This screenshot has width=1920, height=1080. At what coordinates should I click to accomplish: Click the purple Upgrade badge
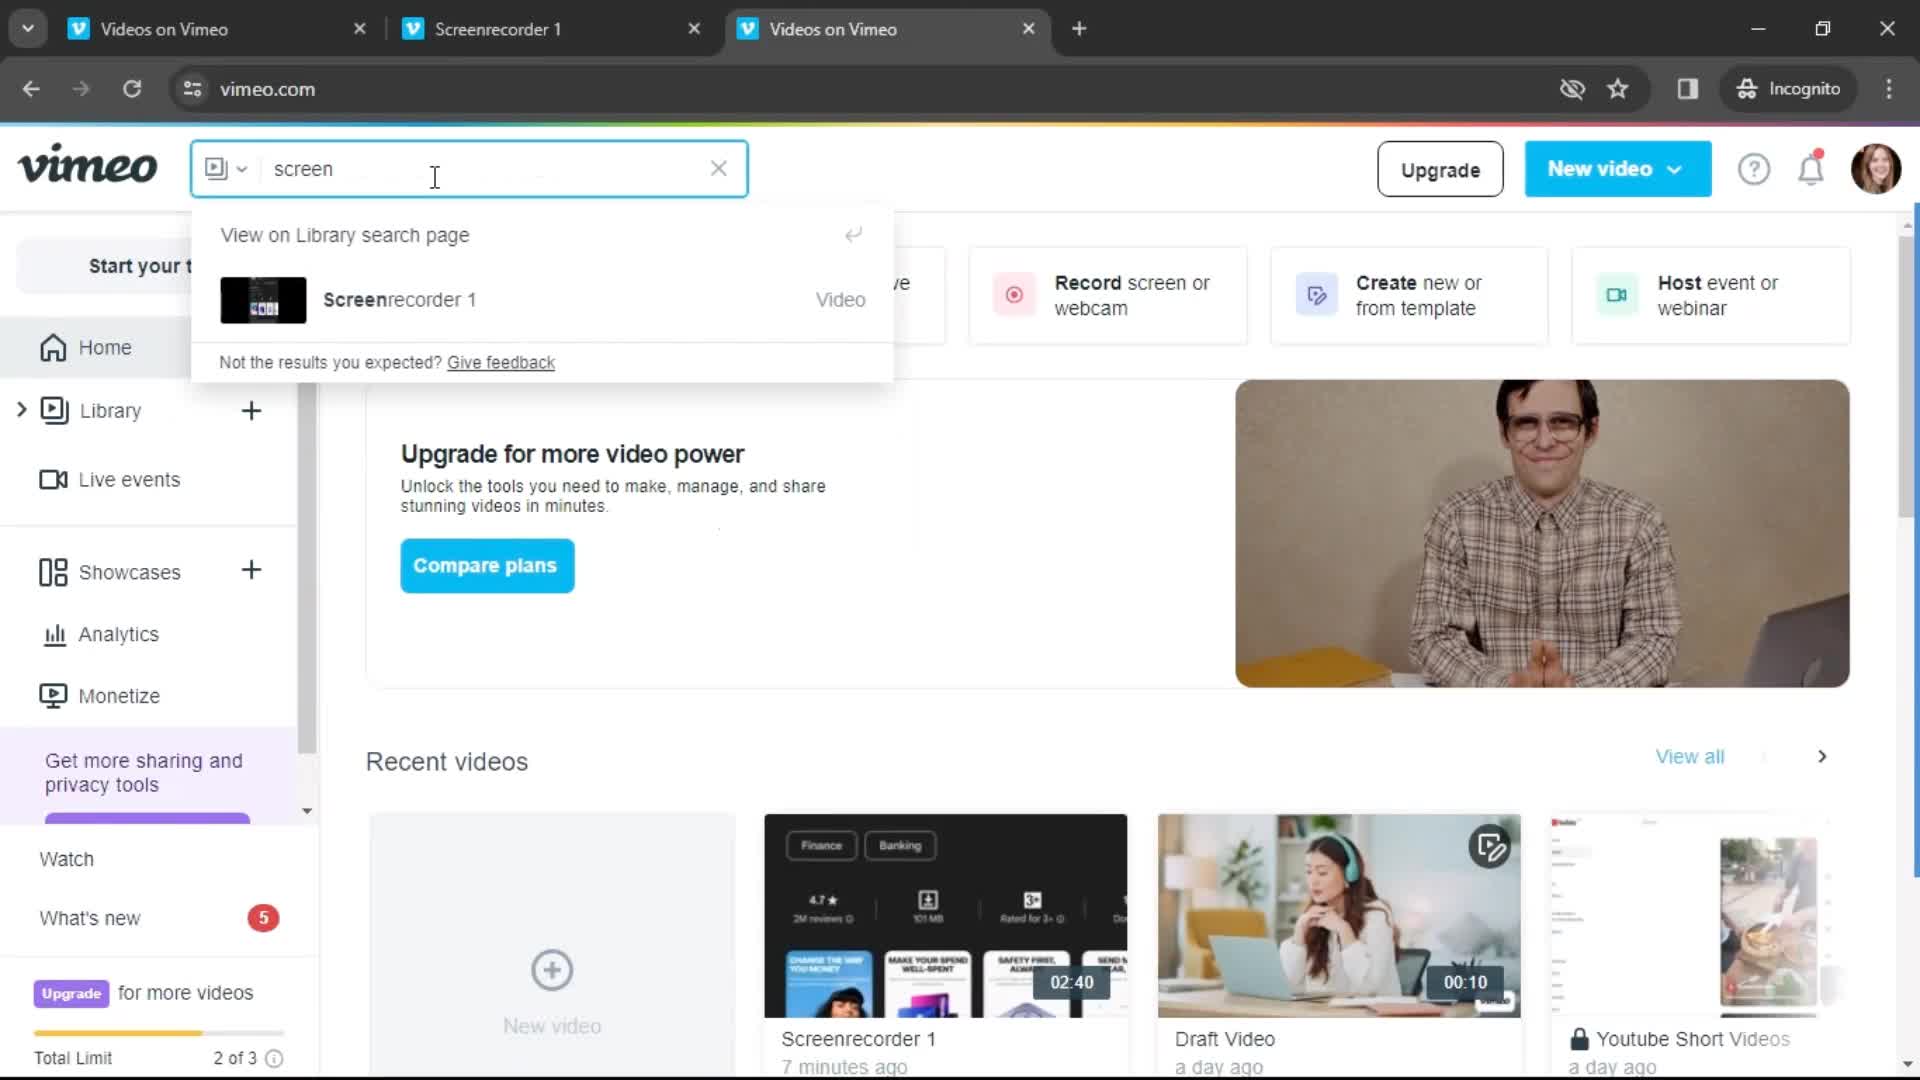point(71,993)
